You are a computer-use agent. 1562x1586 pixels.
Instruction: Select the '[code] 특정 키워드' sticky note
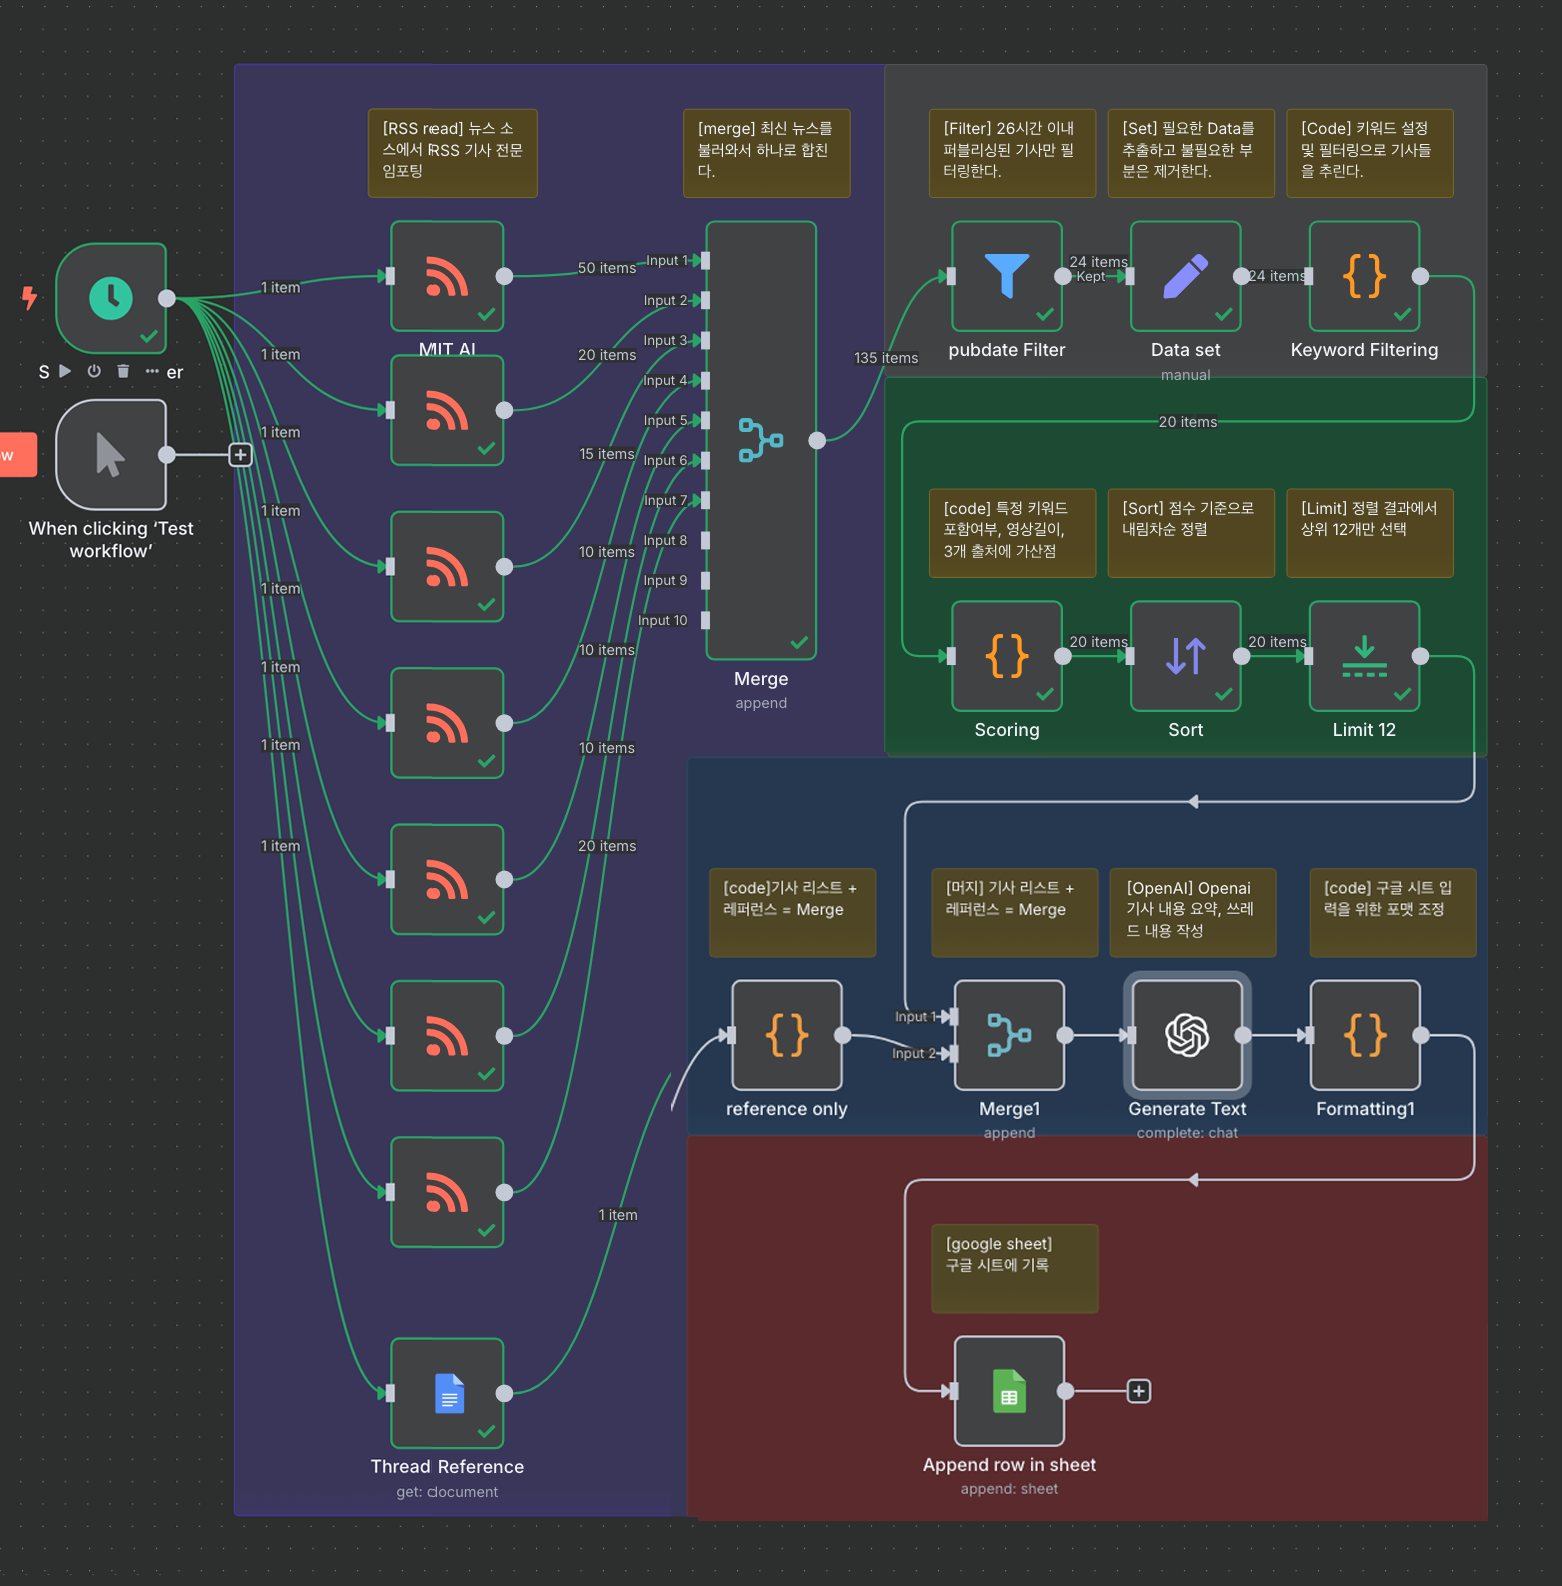[x=1012, y=533]
